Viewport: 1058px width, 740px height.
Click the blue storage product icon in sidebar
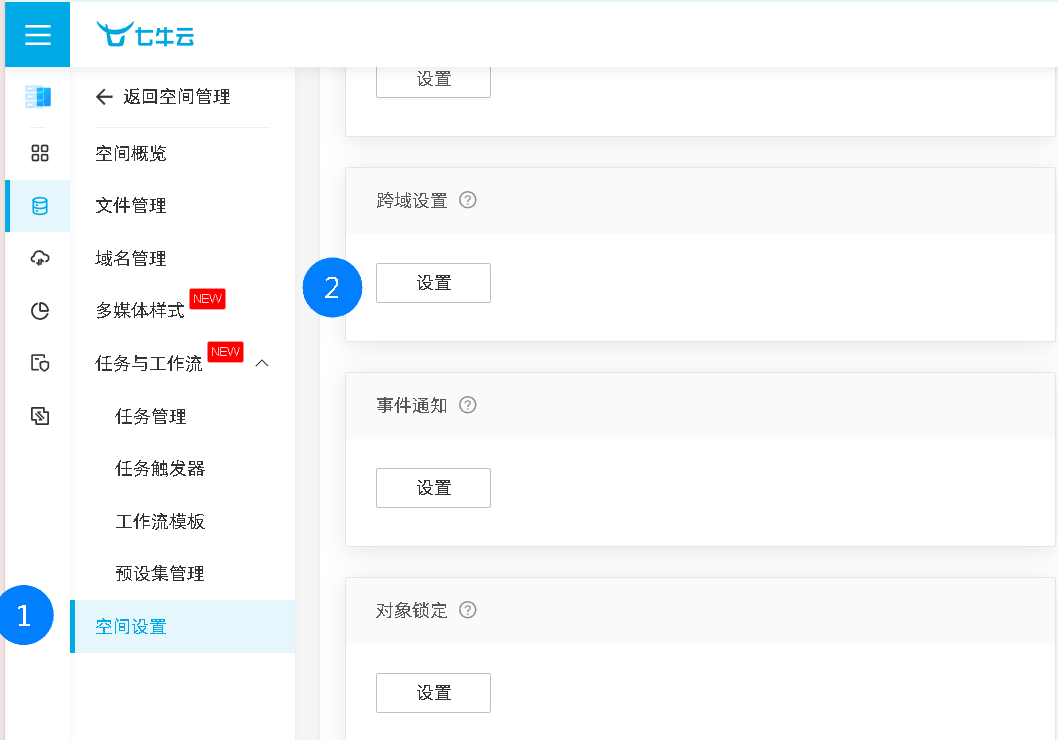pyautogui.click(x=38, y=97)
